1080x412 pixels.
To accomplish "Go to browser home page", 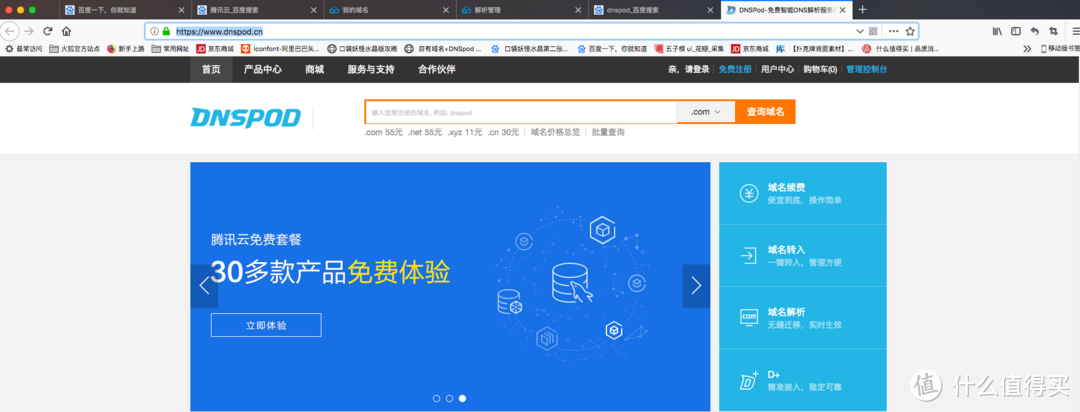I will pyautogui.click(x=66, y=31).
